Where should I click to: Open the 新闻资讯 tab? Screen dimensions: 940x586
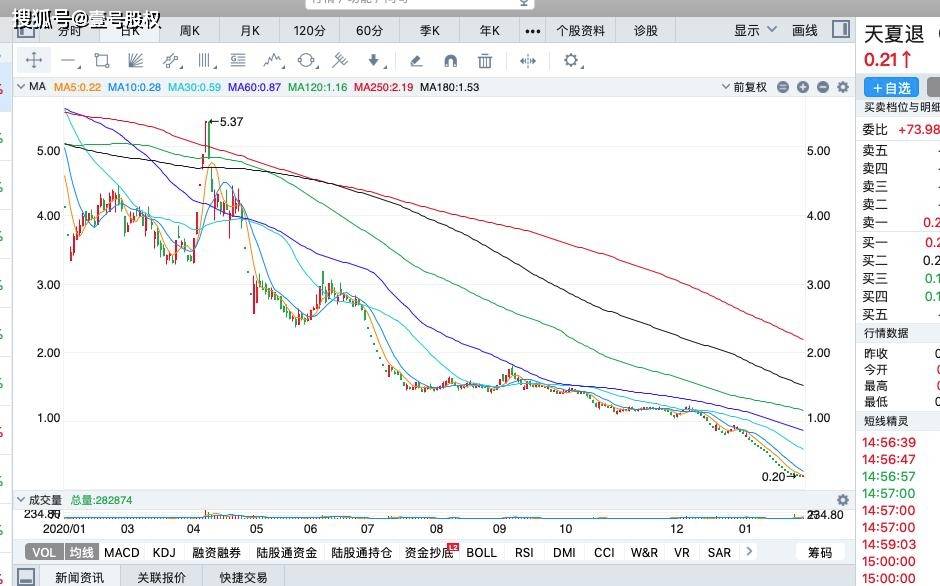tap(79, 577)
